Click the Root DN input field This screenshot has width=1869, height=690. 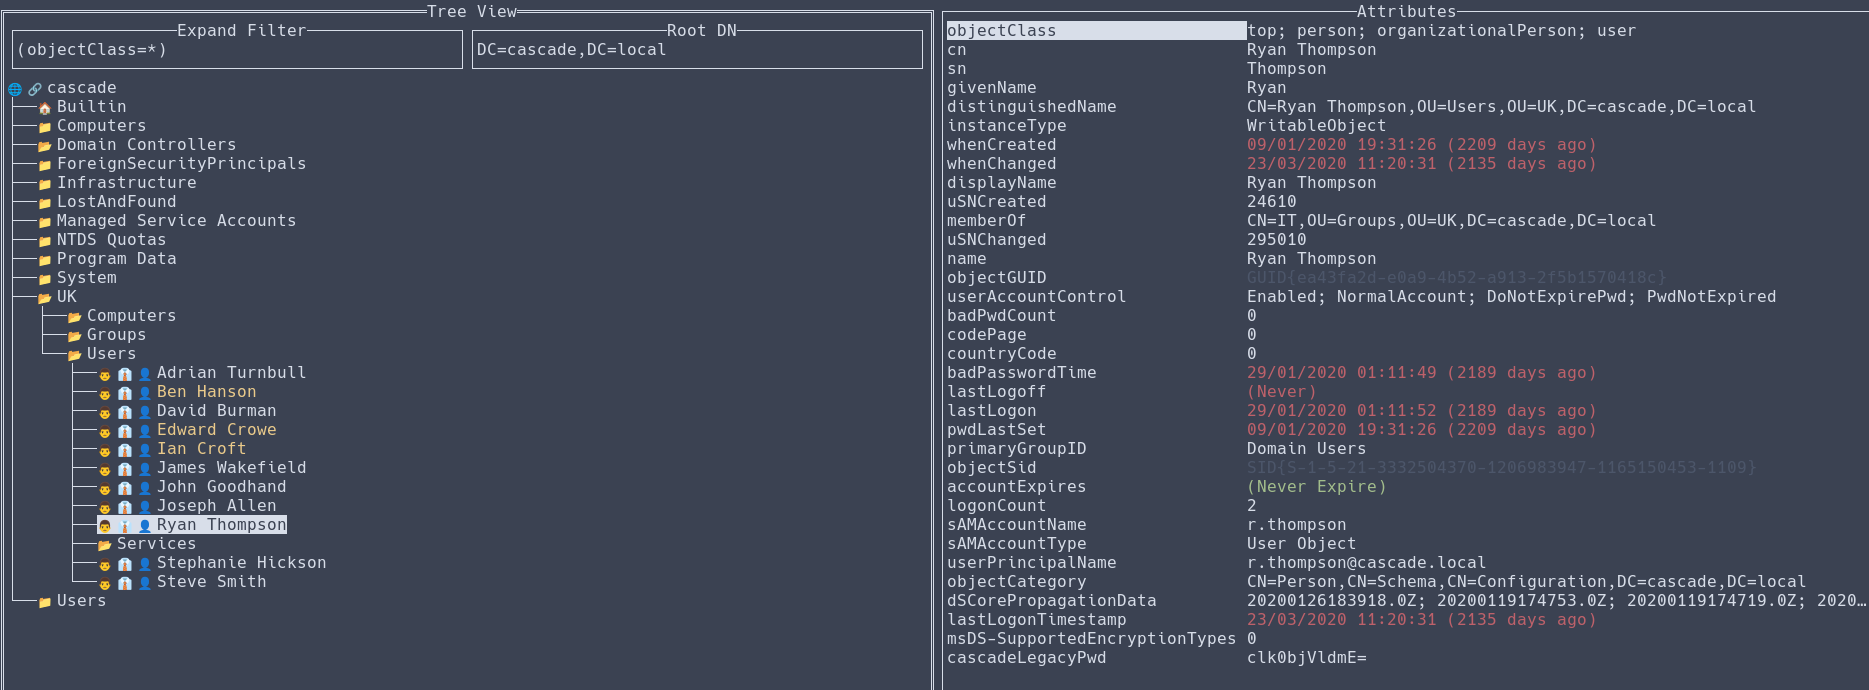coord(697,50)
